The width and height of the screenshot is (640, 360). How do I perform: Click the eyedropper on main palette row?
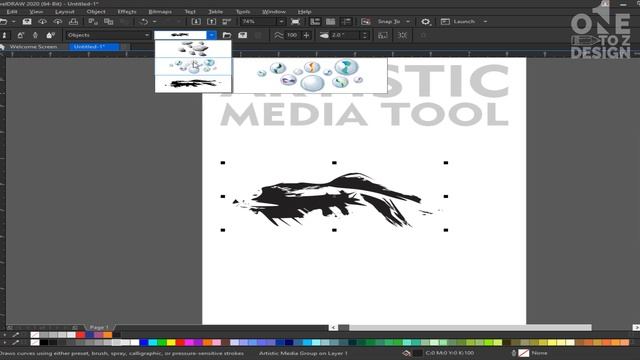pyautogui.click(x=16, y=342)
